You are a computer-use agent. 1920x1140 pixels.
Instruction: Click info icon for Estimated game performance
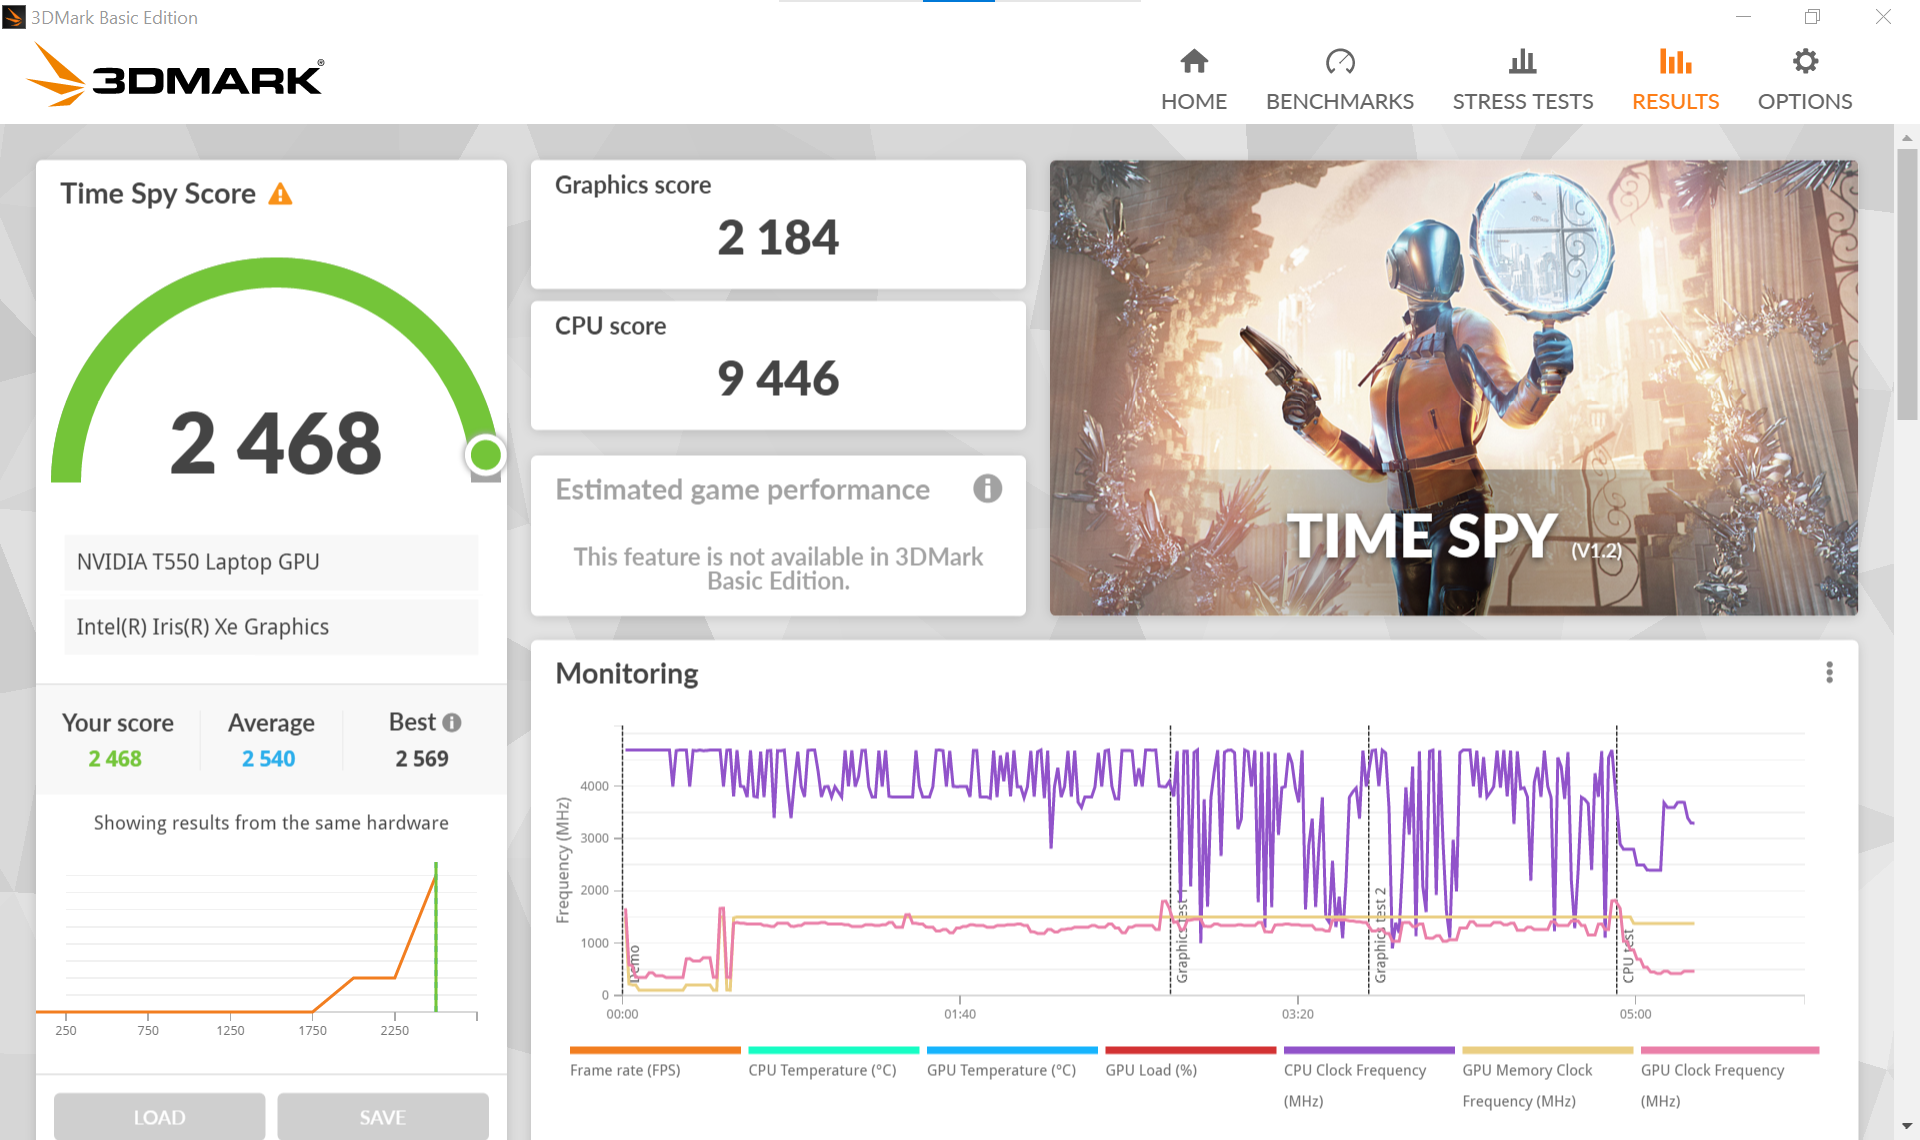[x=987, y=489]
